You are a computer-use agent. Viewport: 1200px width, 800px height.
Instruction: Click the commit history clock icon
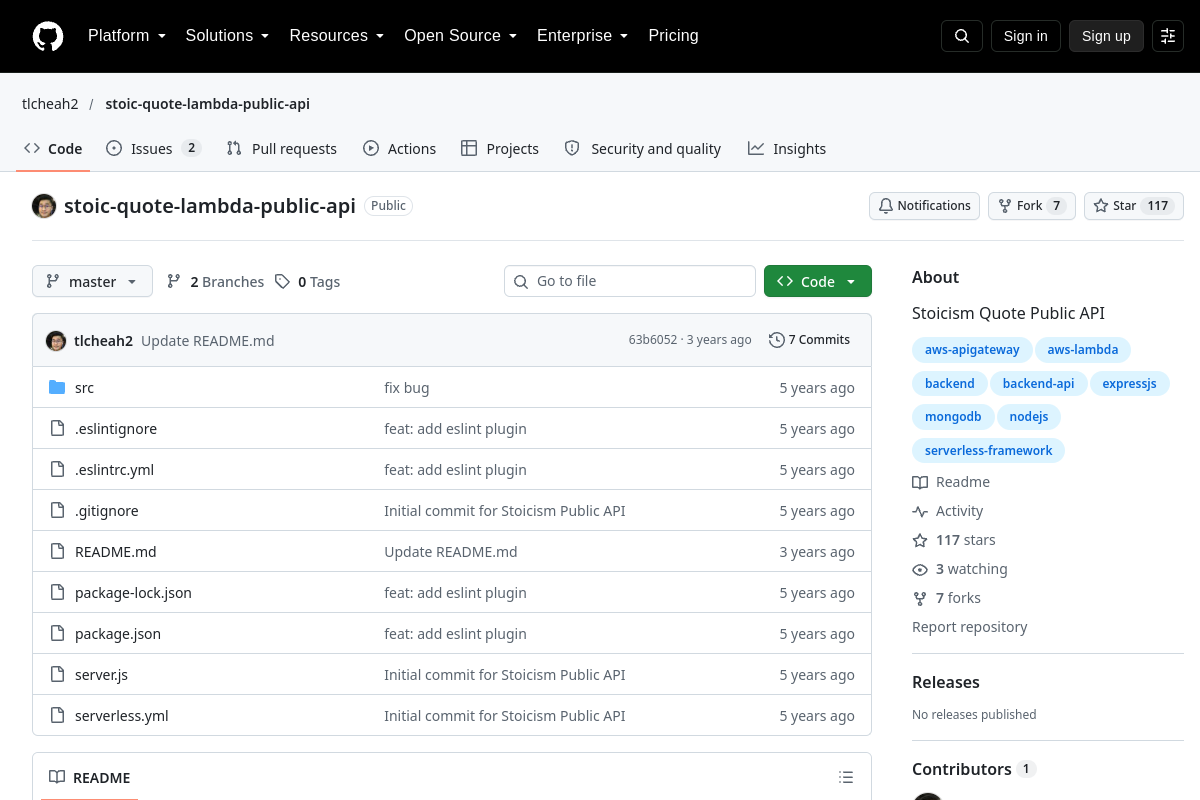pyautogui.click(x=776, y=340)
